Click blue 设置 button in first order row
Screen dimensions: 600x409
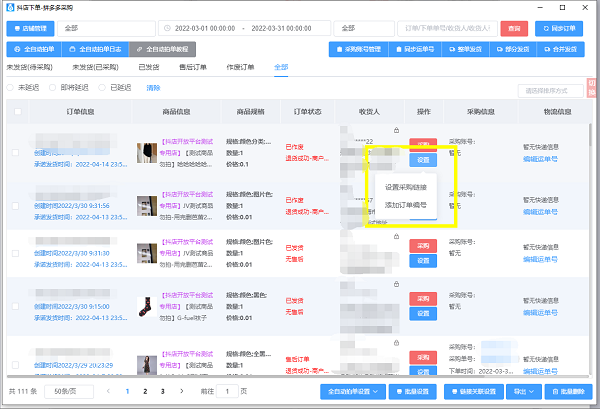pos(423,160)
